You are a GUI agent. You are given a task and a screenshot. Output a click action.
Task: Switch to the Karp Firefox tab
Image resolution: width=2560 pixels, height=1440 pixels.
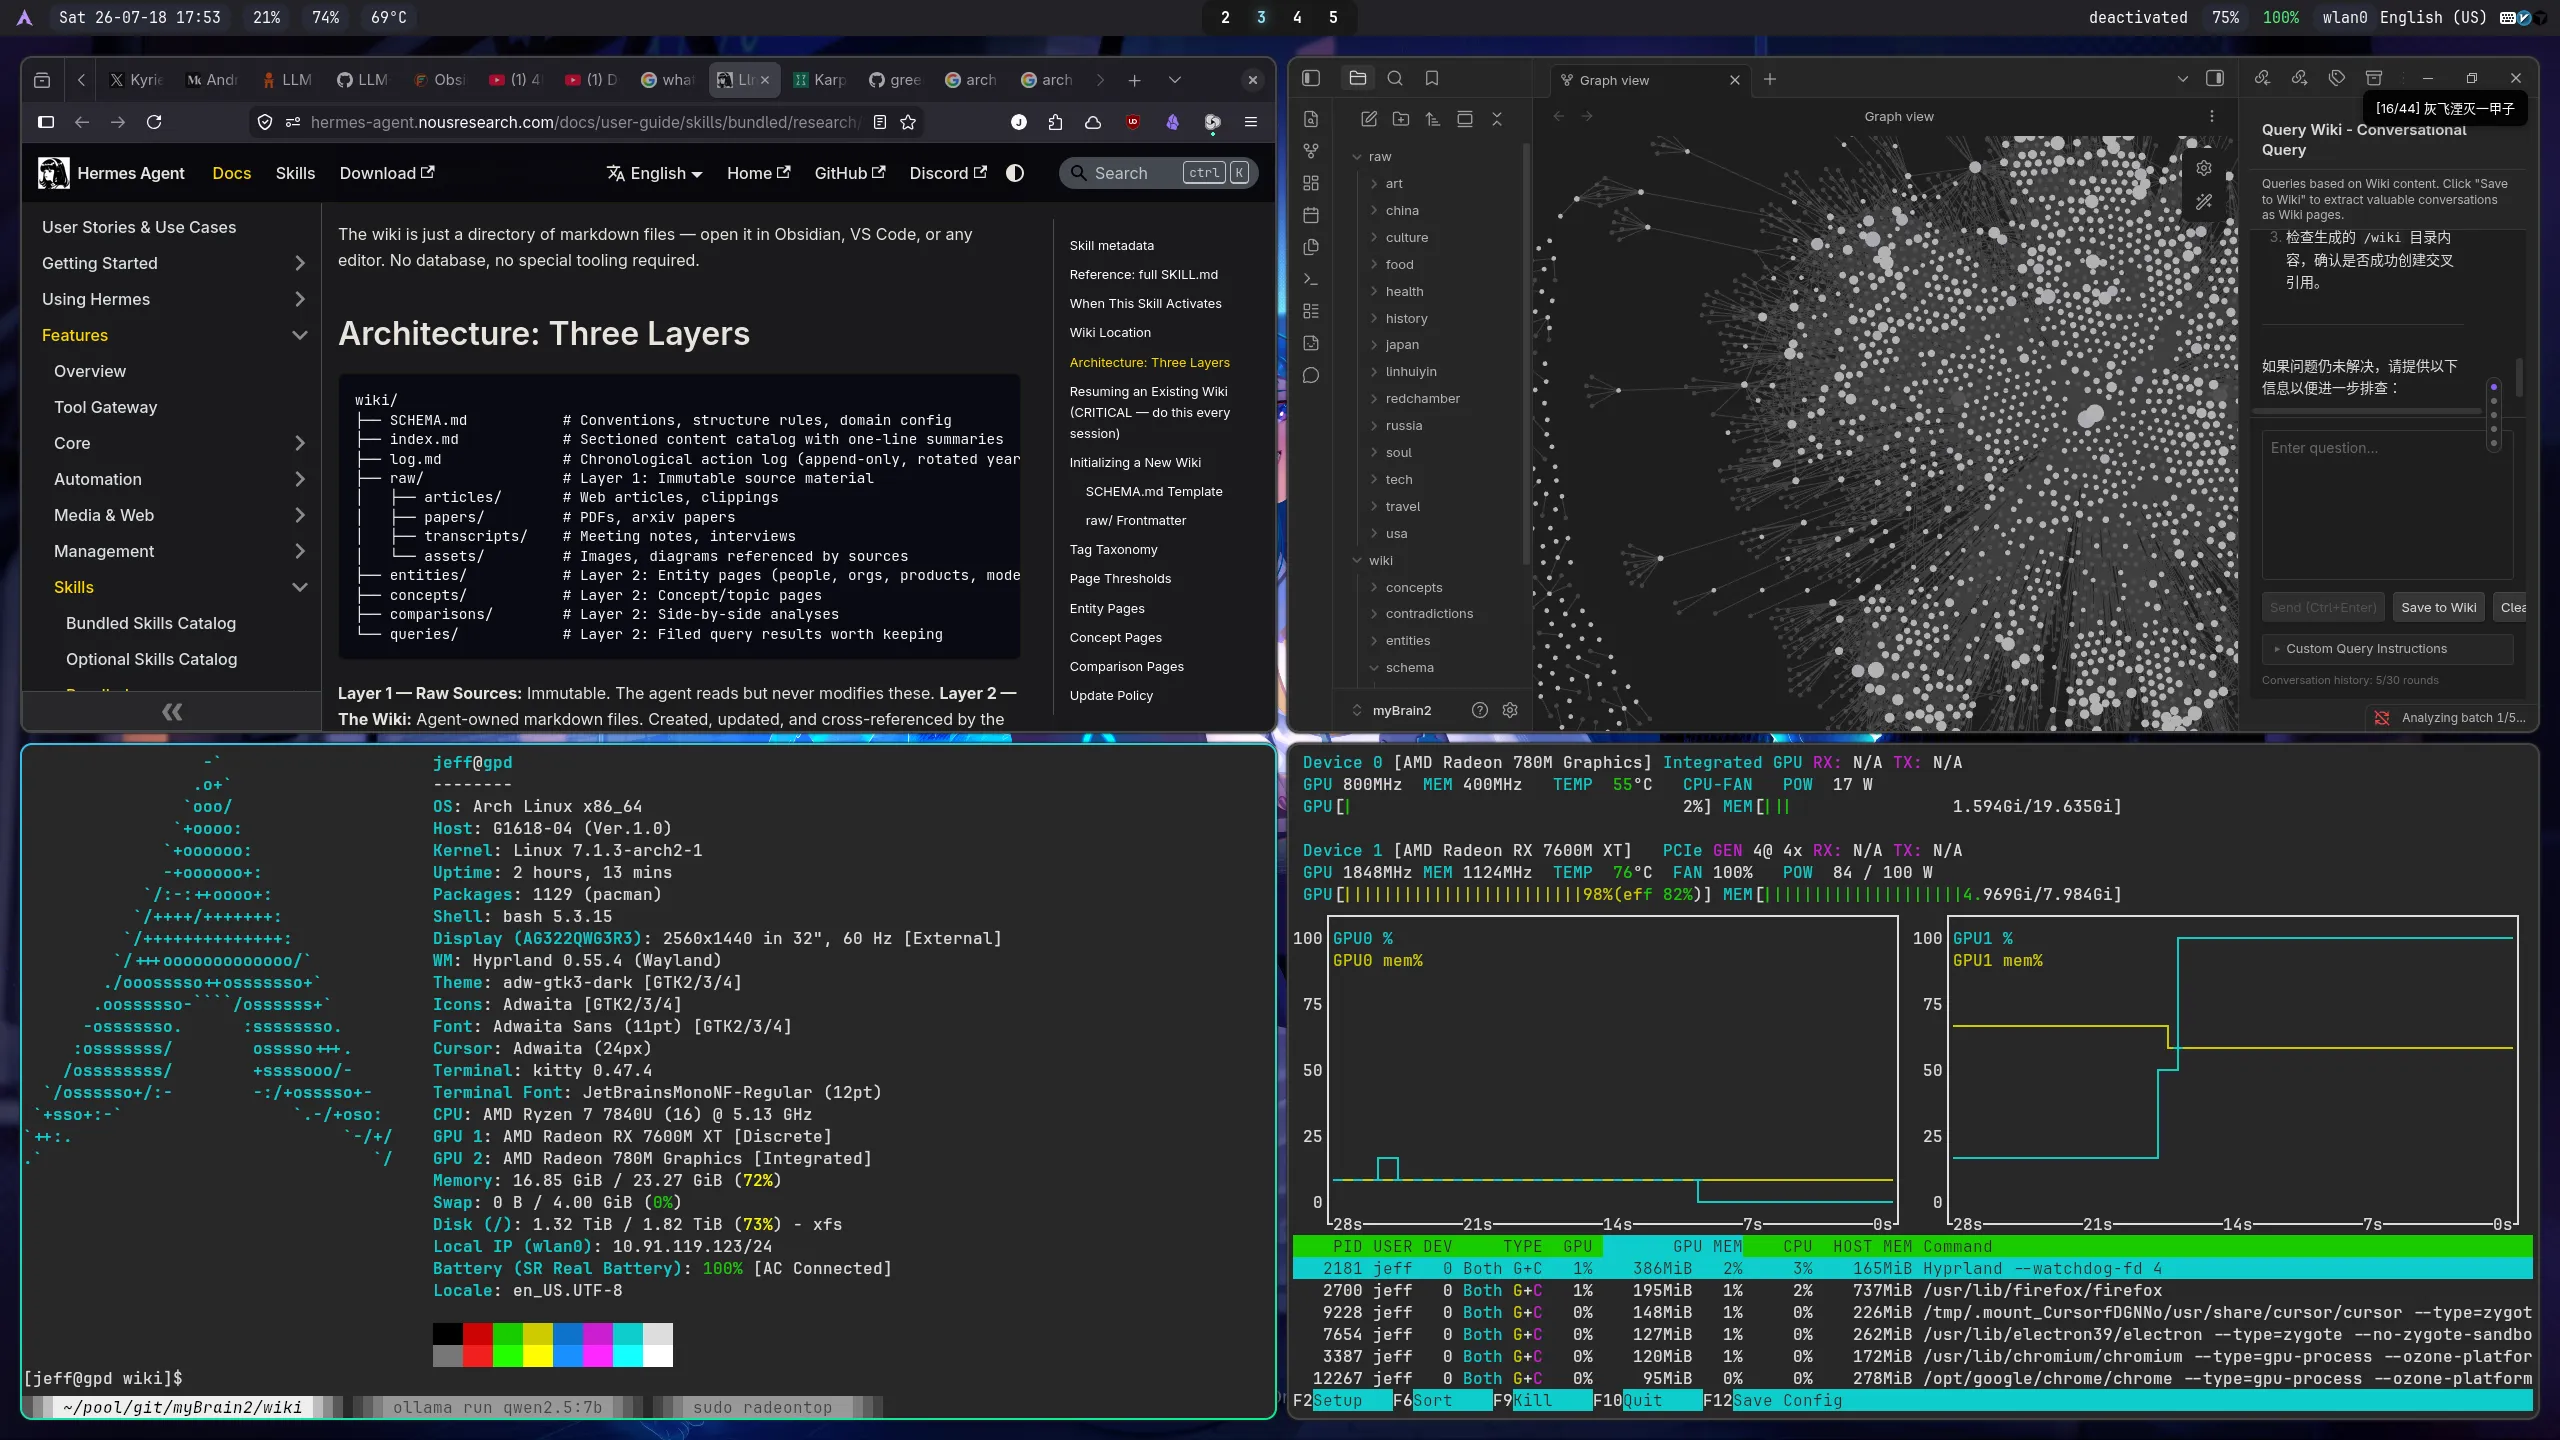821,80
